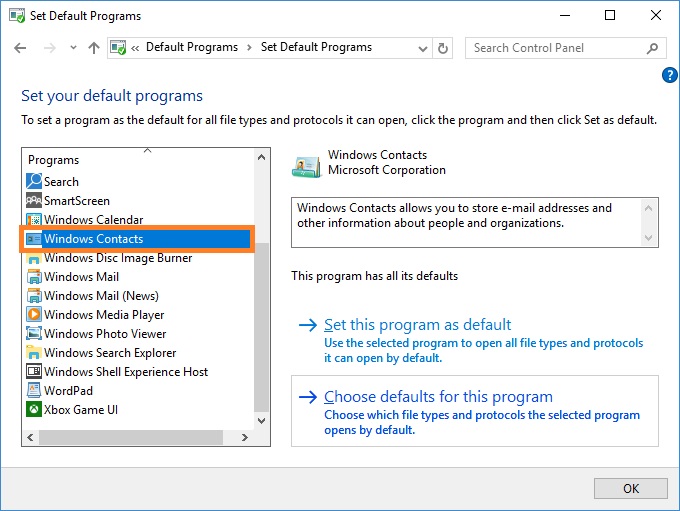Click the WordPad icon

pyautogui.click(x=34, y=390)
